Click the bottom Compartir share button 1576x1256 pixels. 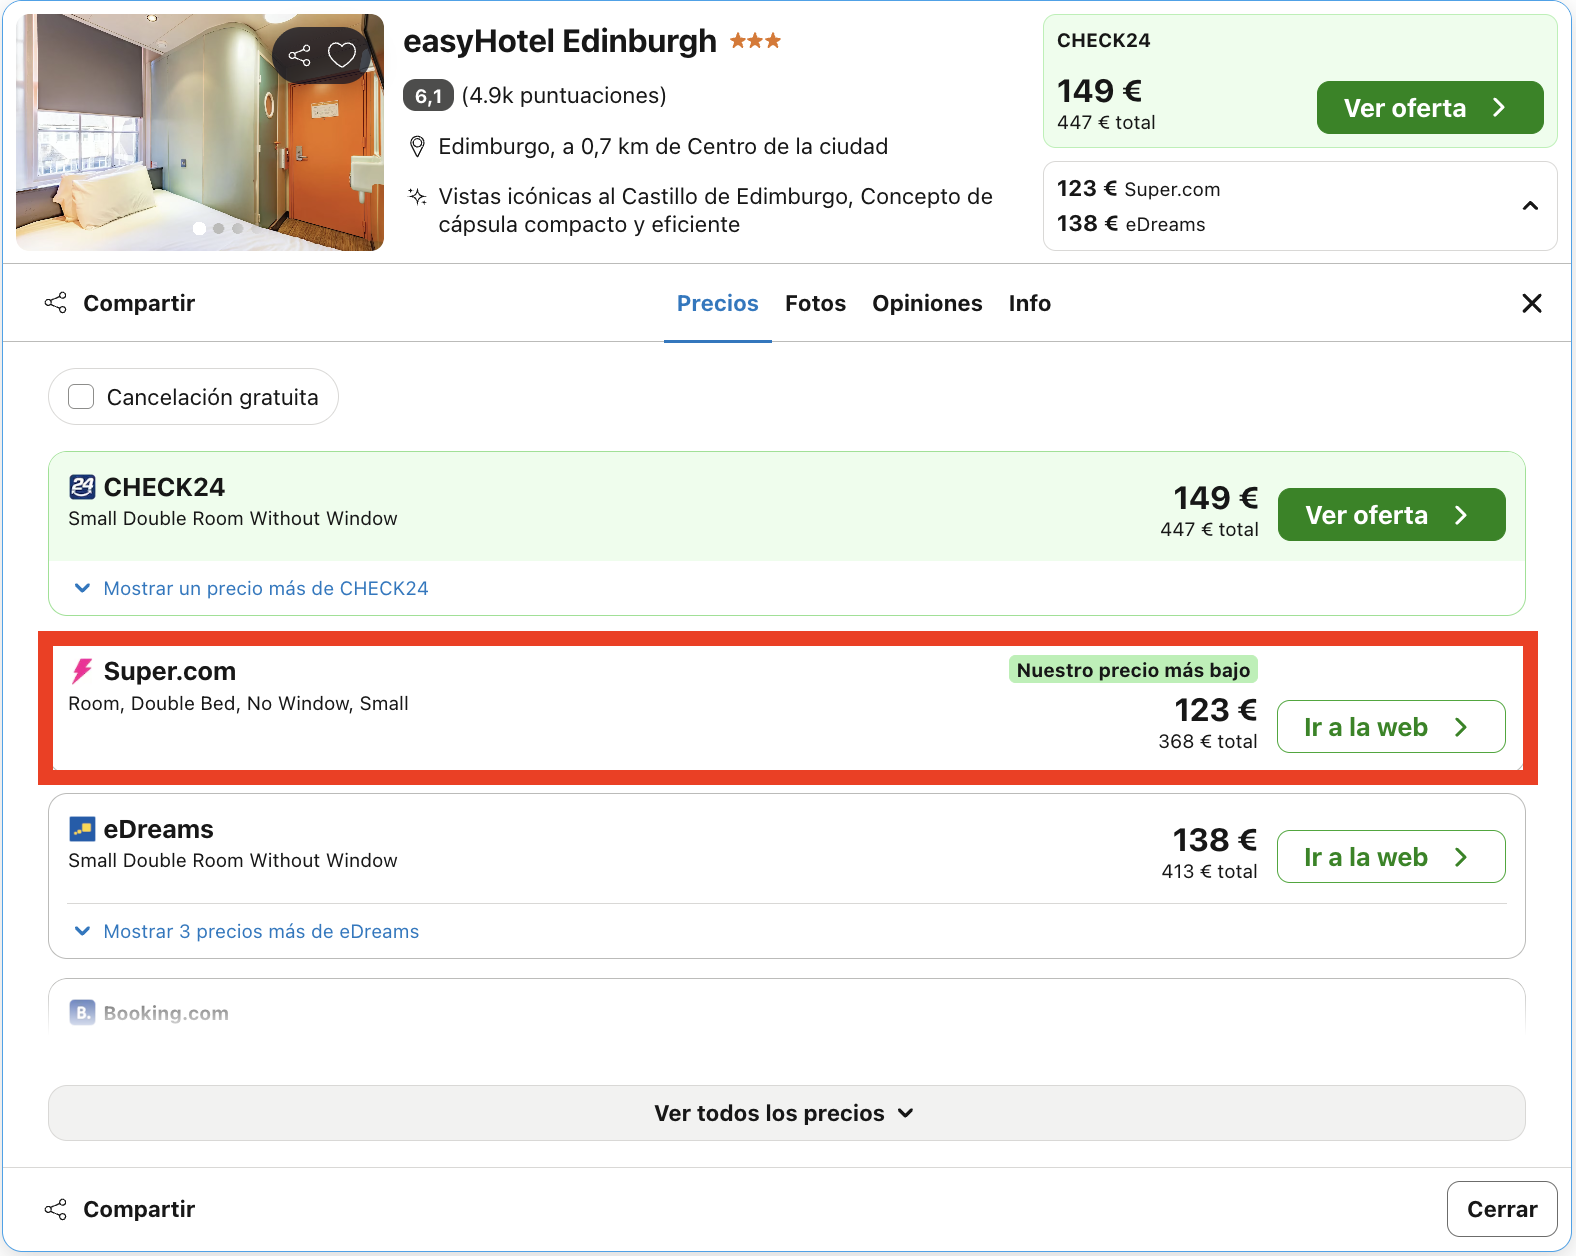coord(120,1209)
